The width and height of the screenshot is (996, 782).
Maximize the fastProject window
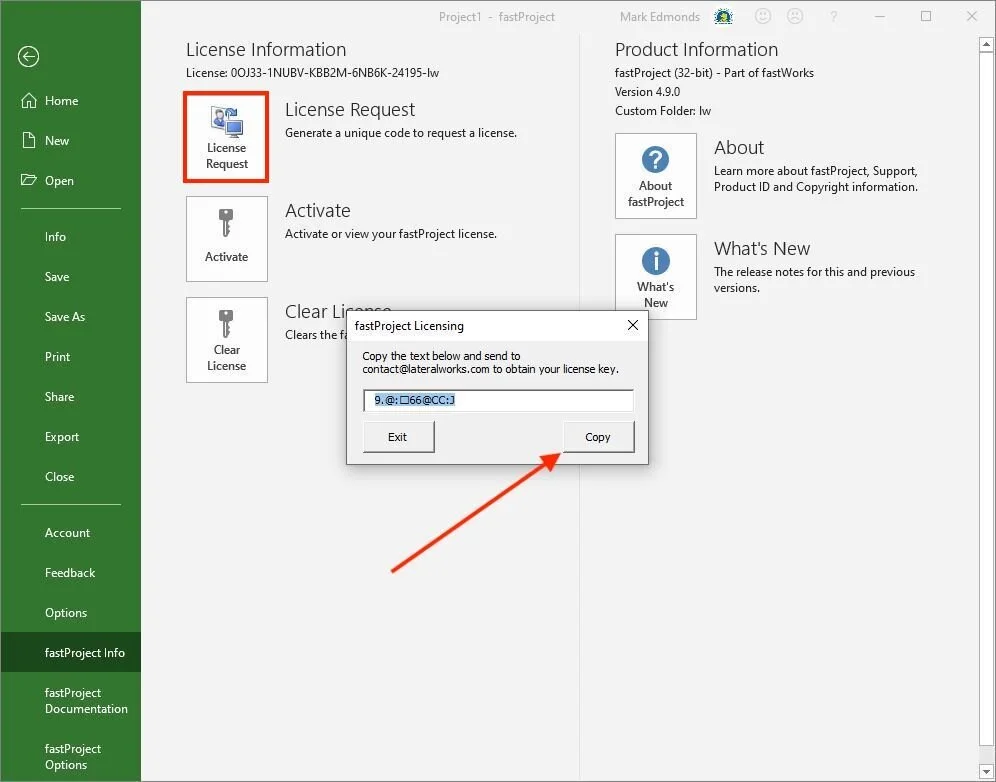point(926,17)
